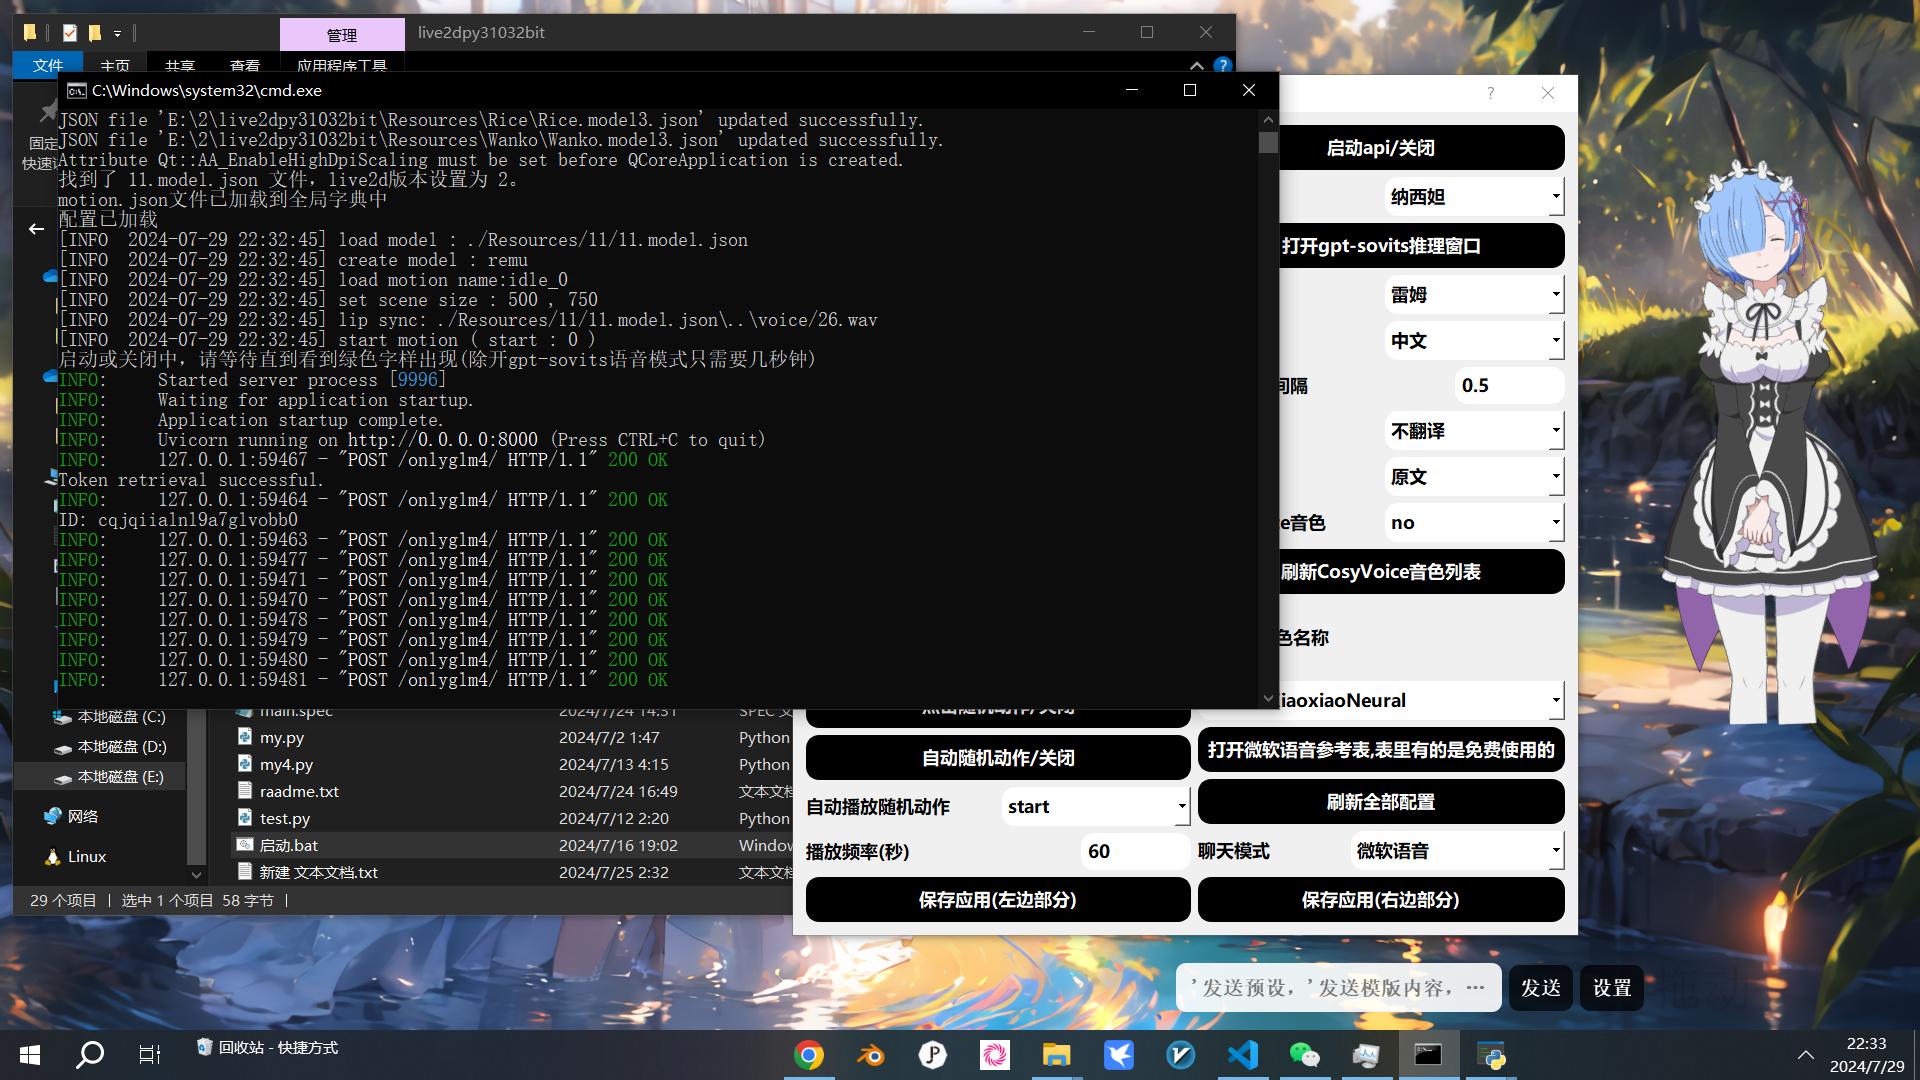Expand the 不翻译 translation dropdown
This screenshot has height=1080, width=1920.
click(x=1474, y=431)
